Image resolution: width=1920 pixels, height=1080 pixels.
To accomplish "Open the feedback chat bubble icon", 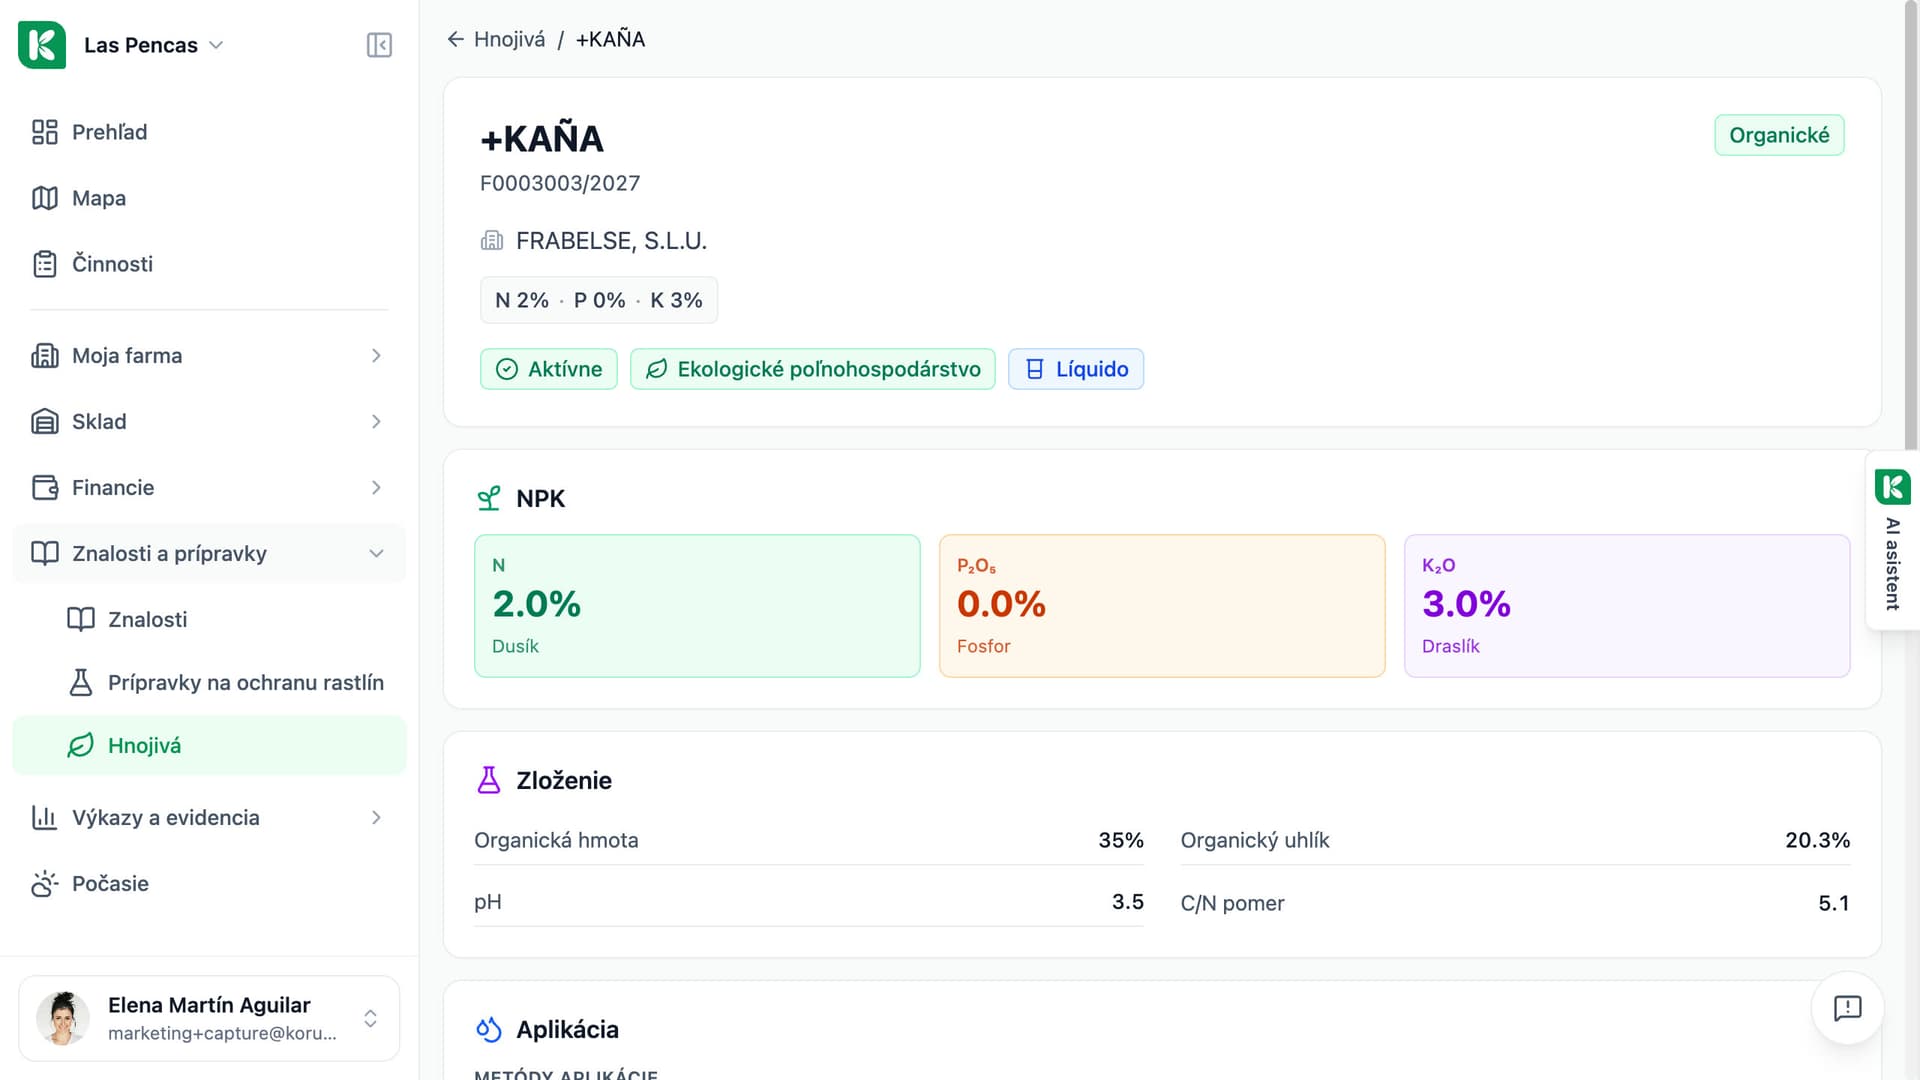I will pos(1847,1007).
